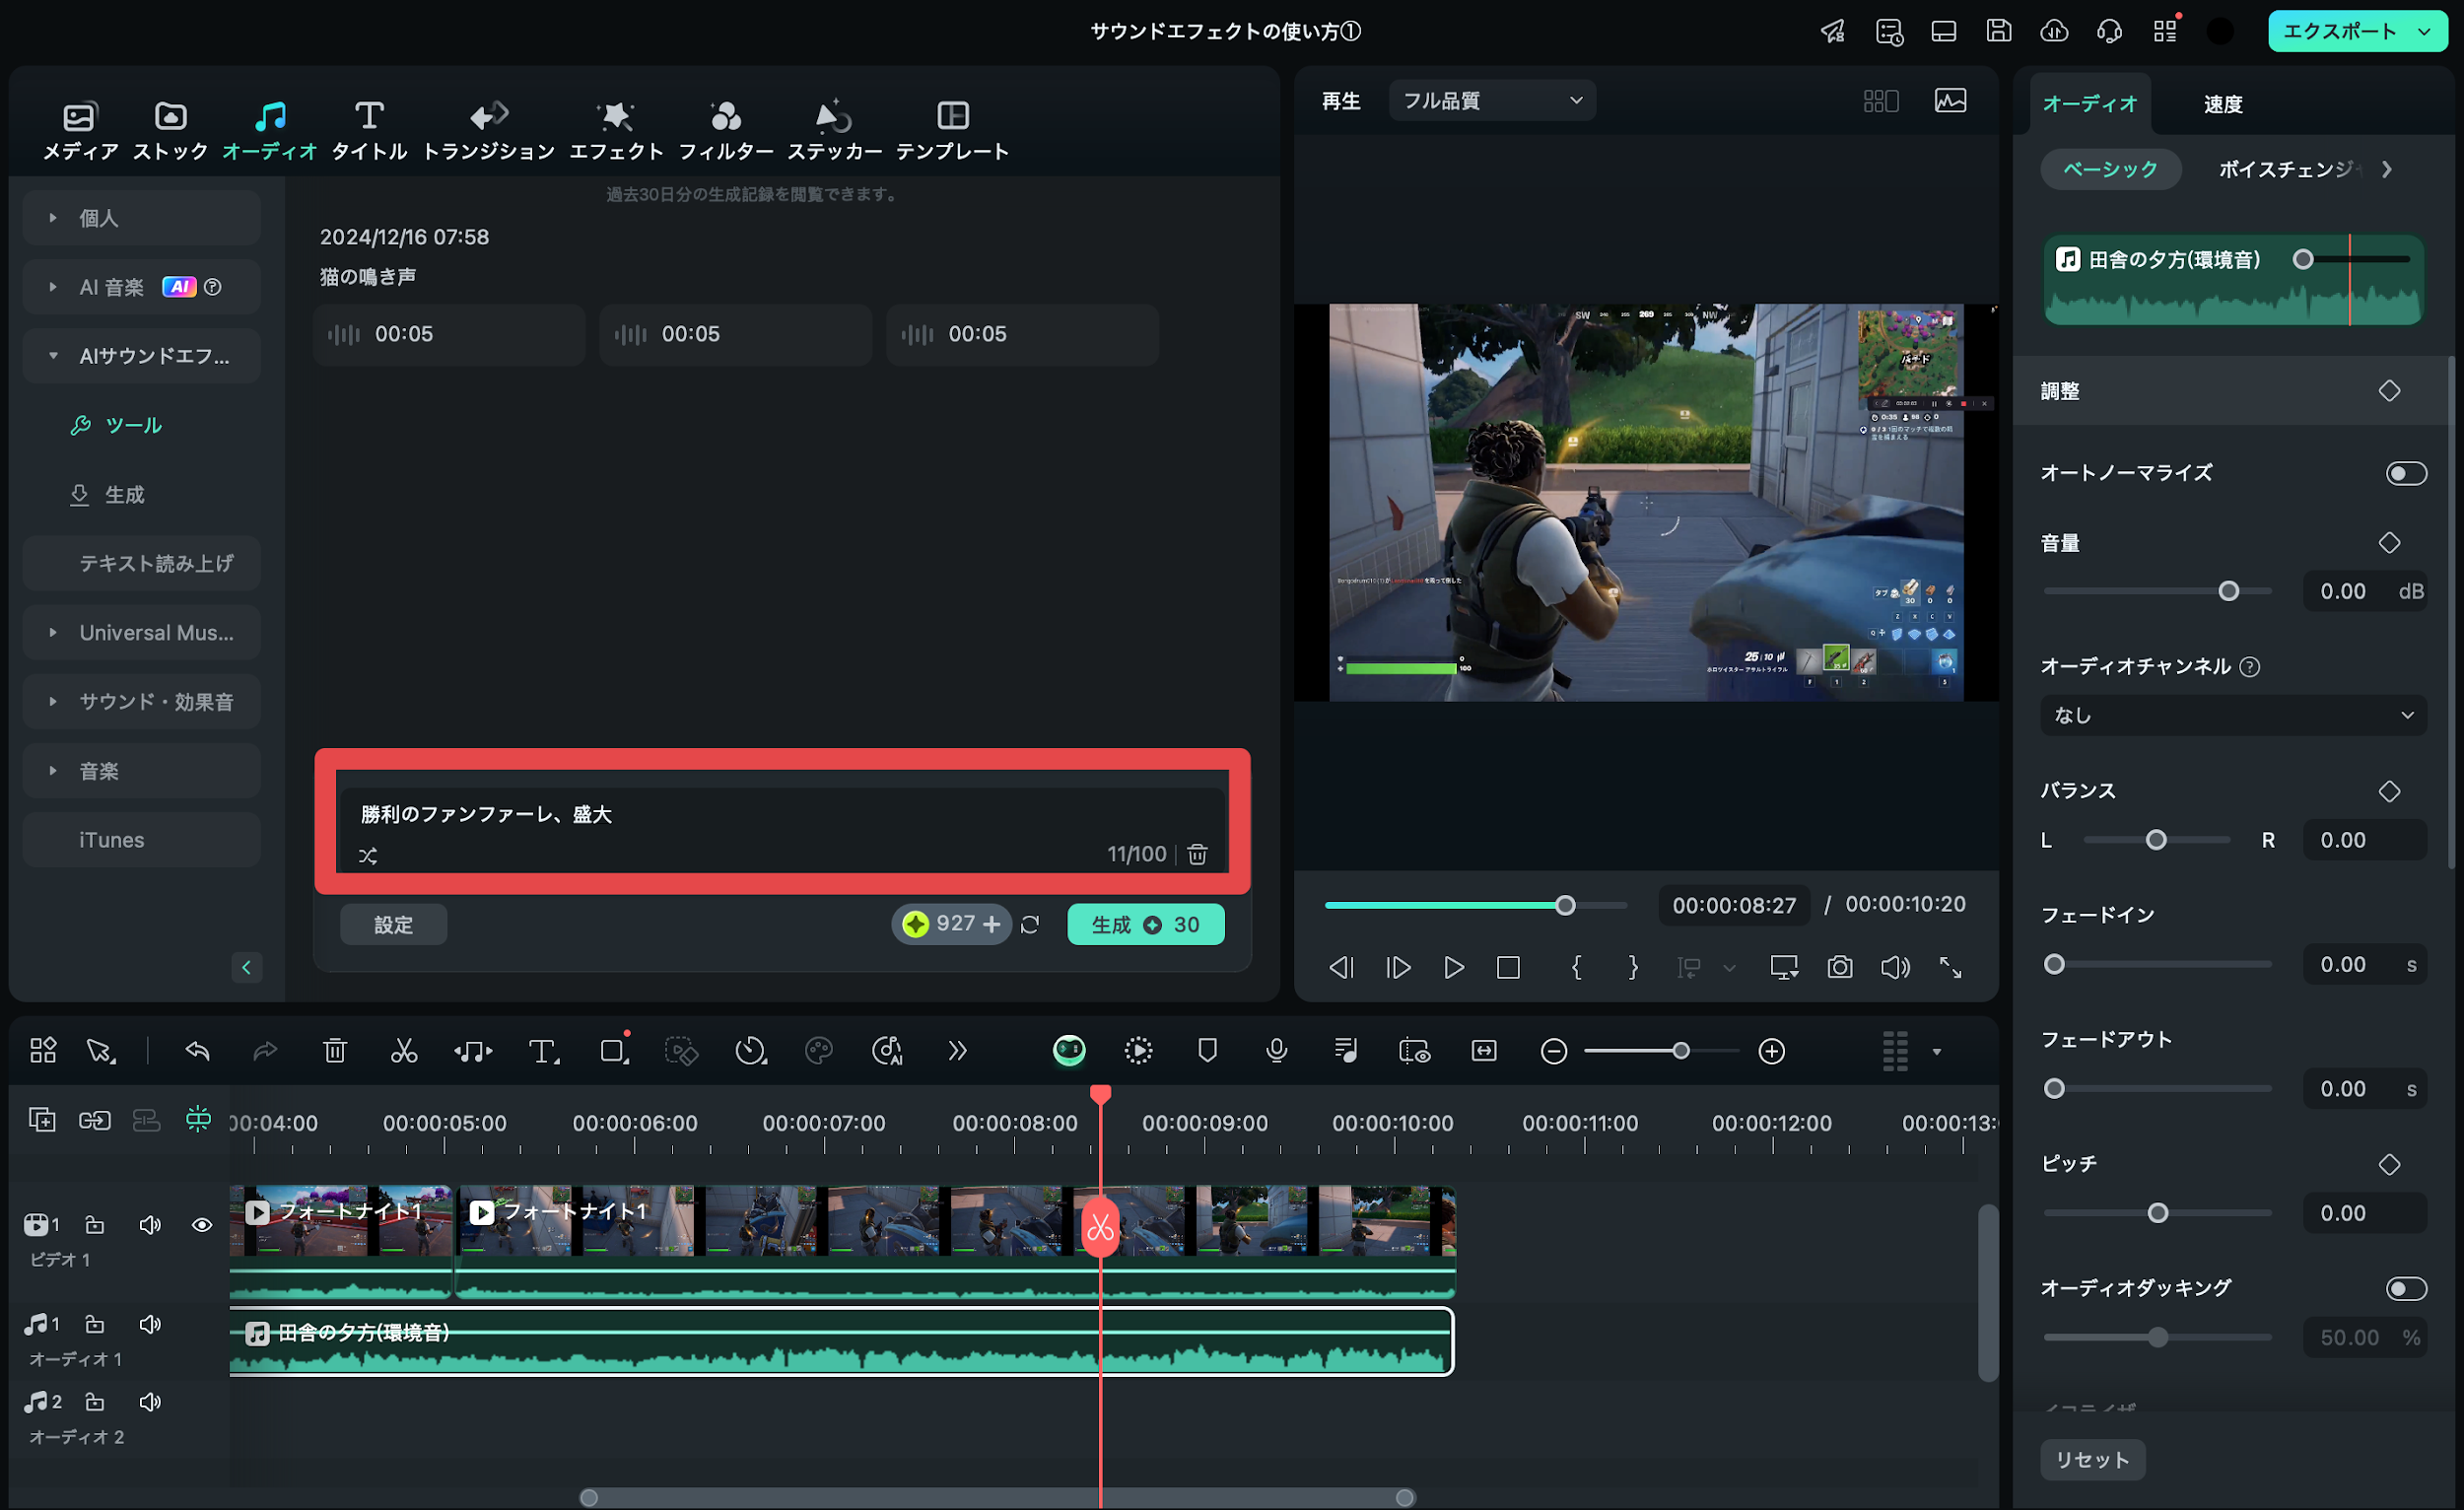Click the split scissors tool in timeline toolbar
This screenshot has width=2464, height=1510.
pyautogui.click(x=403, y=1050)
